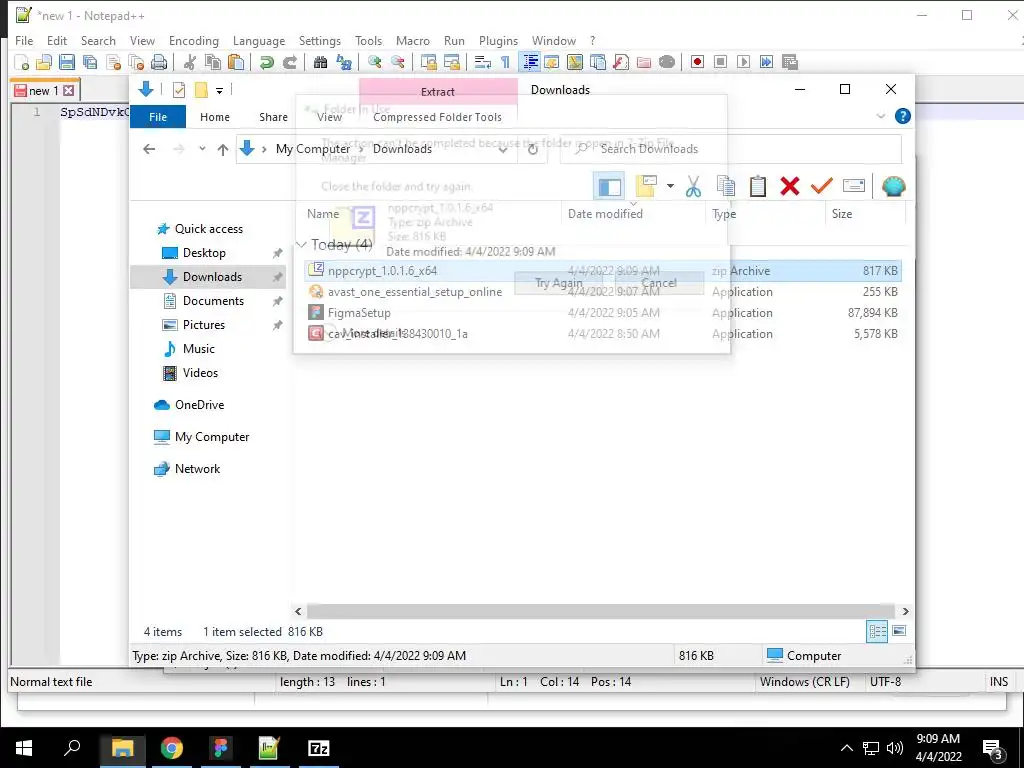Viewport: 1024px width, 768px height.
Task: Open dropdown arrow next to folder options
Action: [x=670, y=186]
